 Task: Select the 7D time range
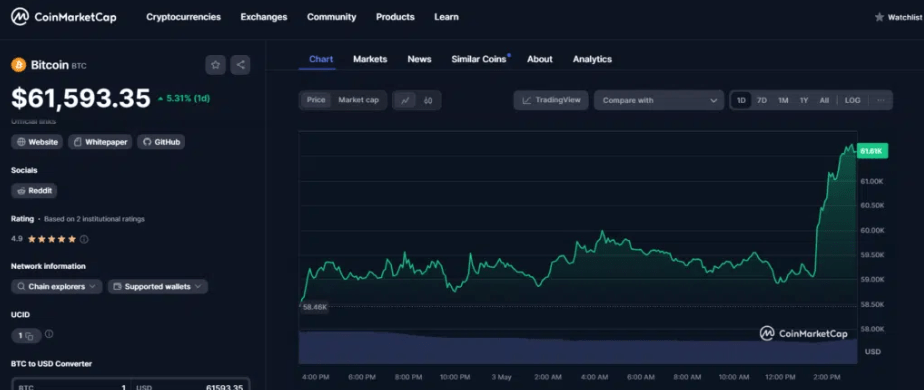click(761, 100)
